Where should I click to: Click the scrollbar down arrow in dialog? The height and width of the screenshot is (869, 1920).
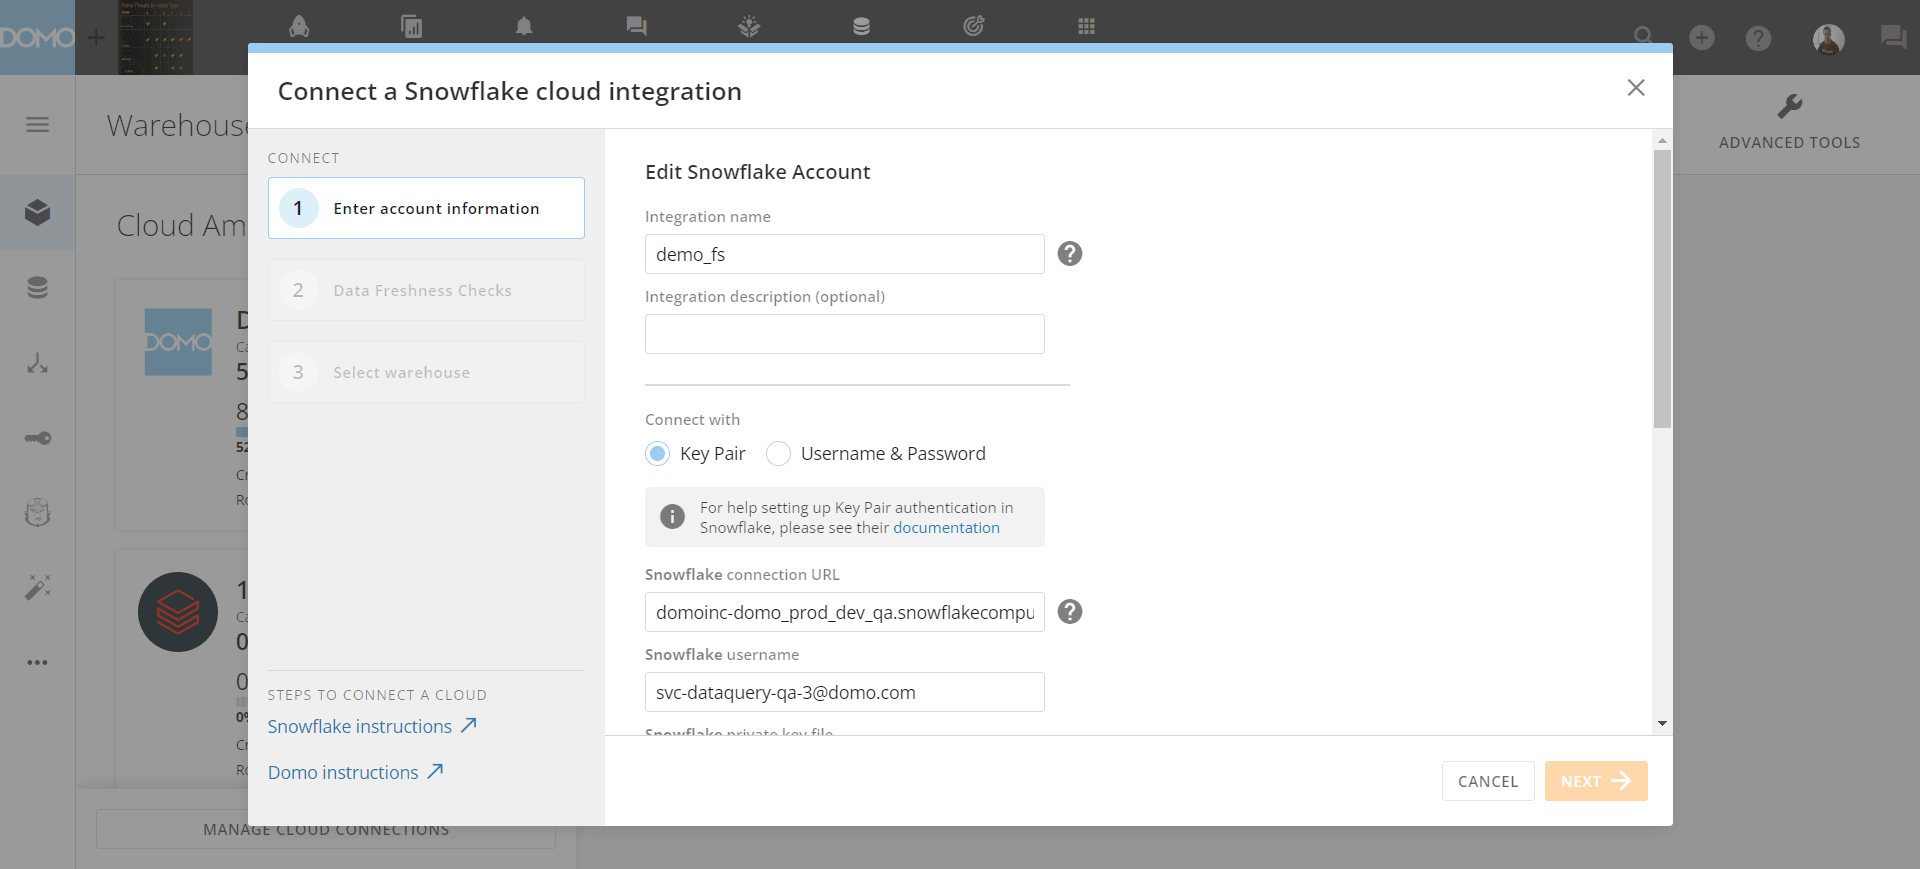point(1662,723)
